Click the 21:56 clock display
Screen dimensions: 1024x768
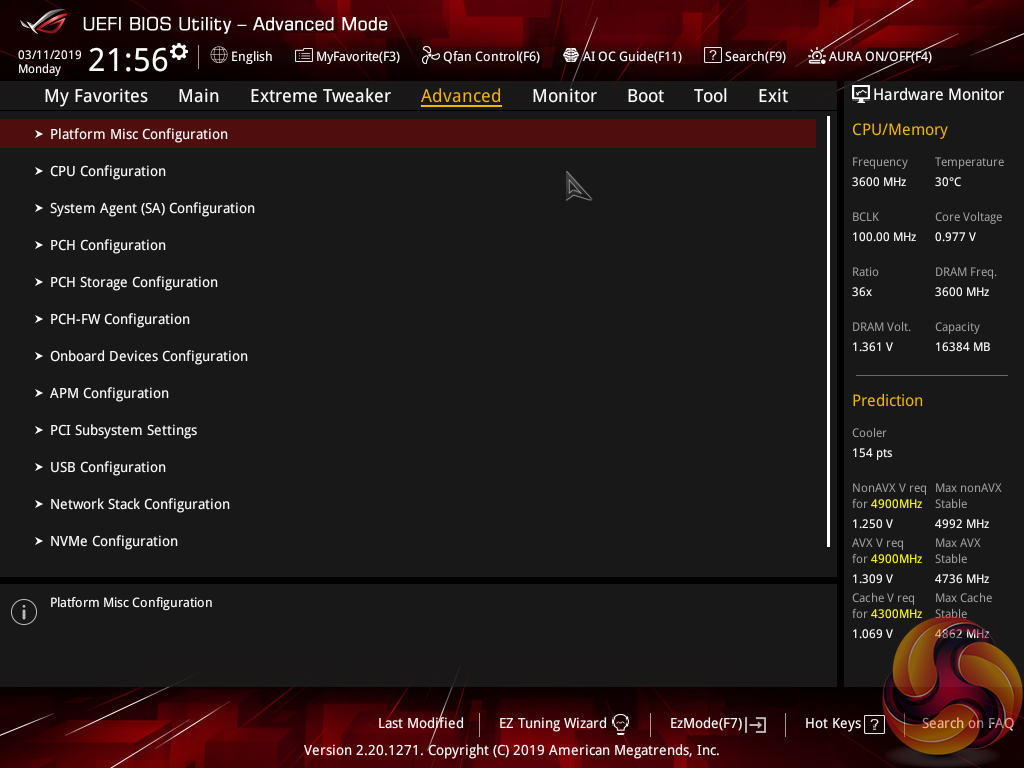click(128, 60)
